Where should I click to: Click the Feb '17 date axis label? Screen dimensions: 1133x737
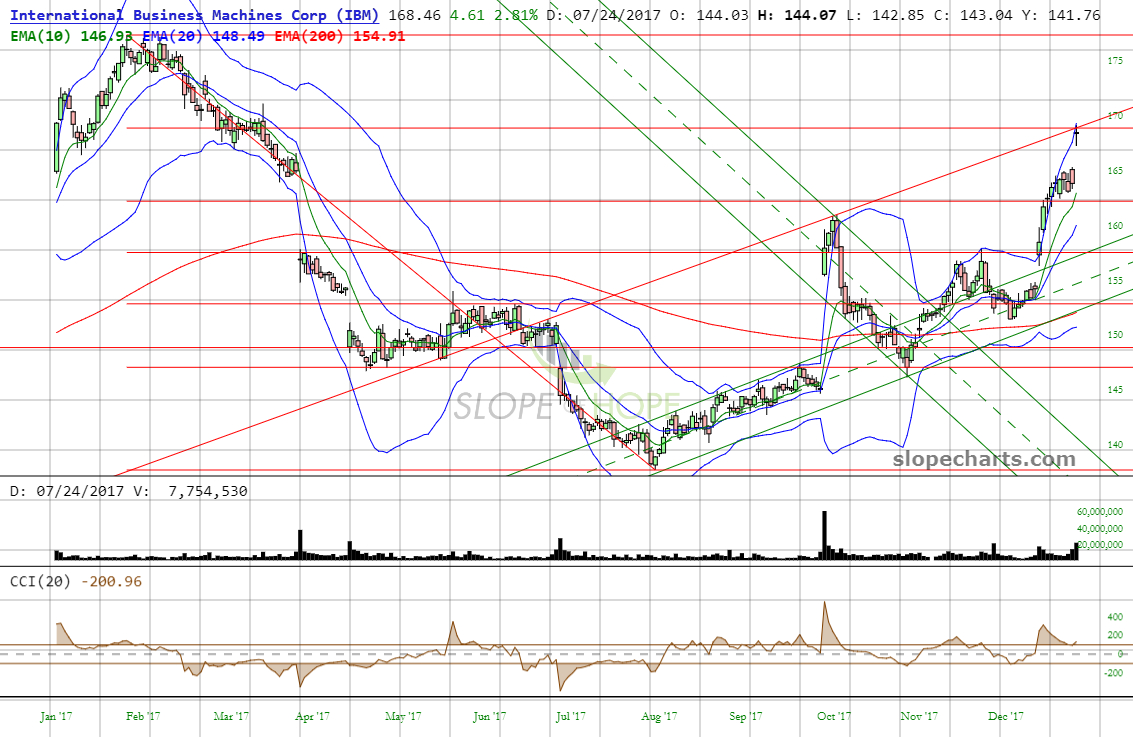click(143, 716)
